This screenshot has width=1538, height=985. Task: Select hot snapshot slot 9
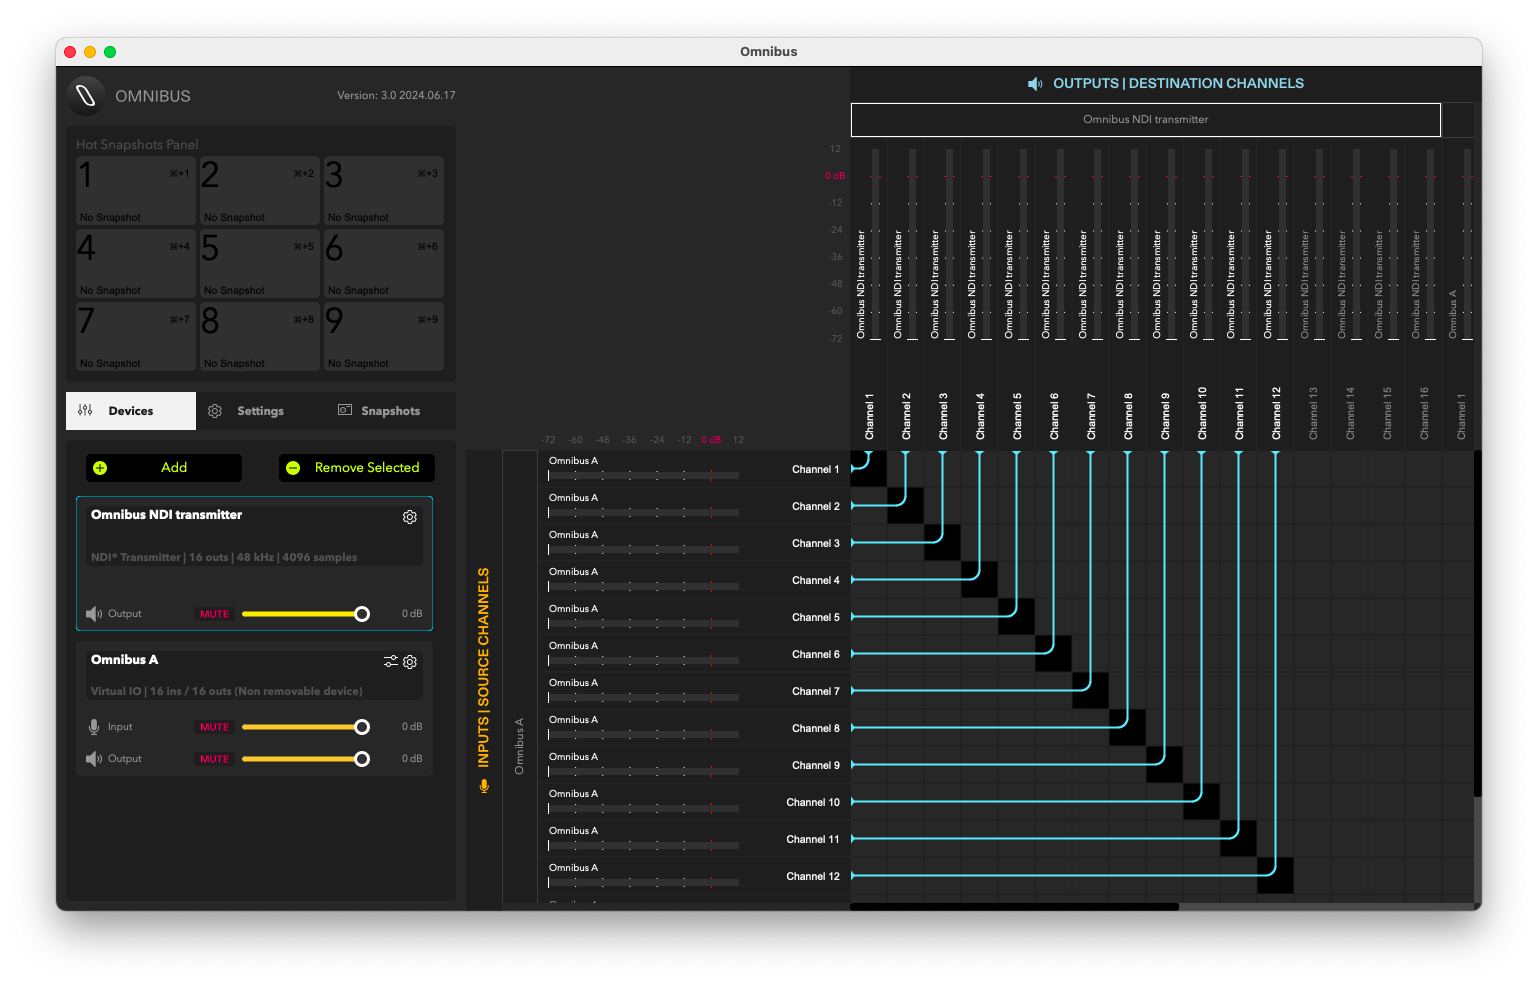[384, 337]
